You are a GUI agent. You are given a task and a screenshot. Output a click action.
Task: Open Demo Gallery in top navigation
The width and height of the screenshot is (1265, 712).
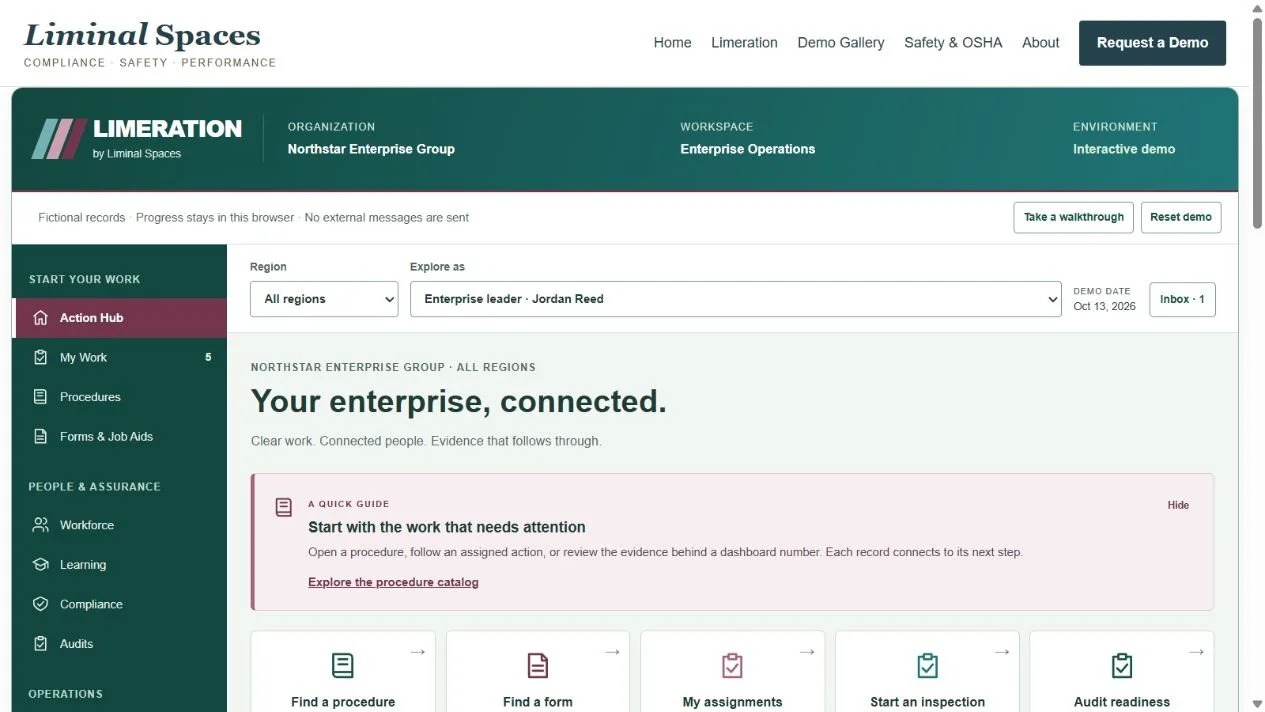coord(841,43)
